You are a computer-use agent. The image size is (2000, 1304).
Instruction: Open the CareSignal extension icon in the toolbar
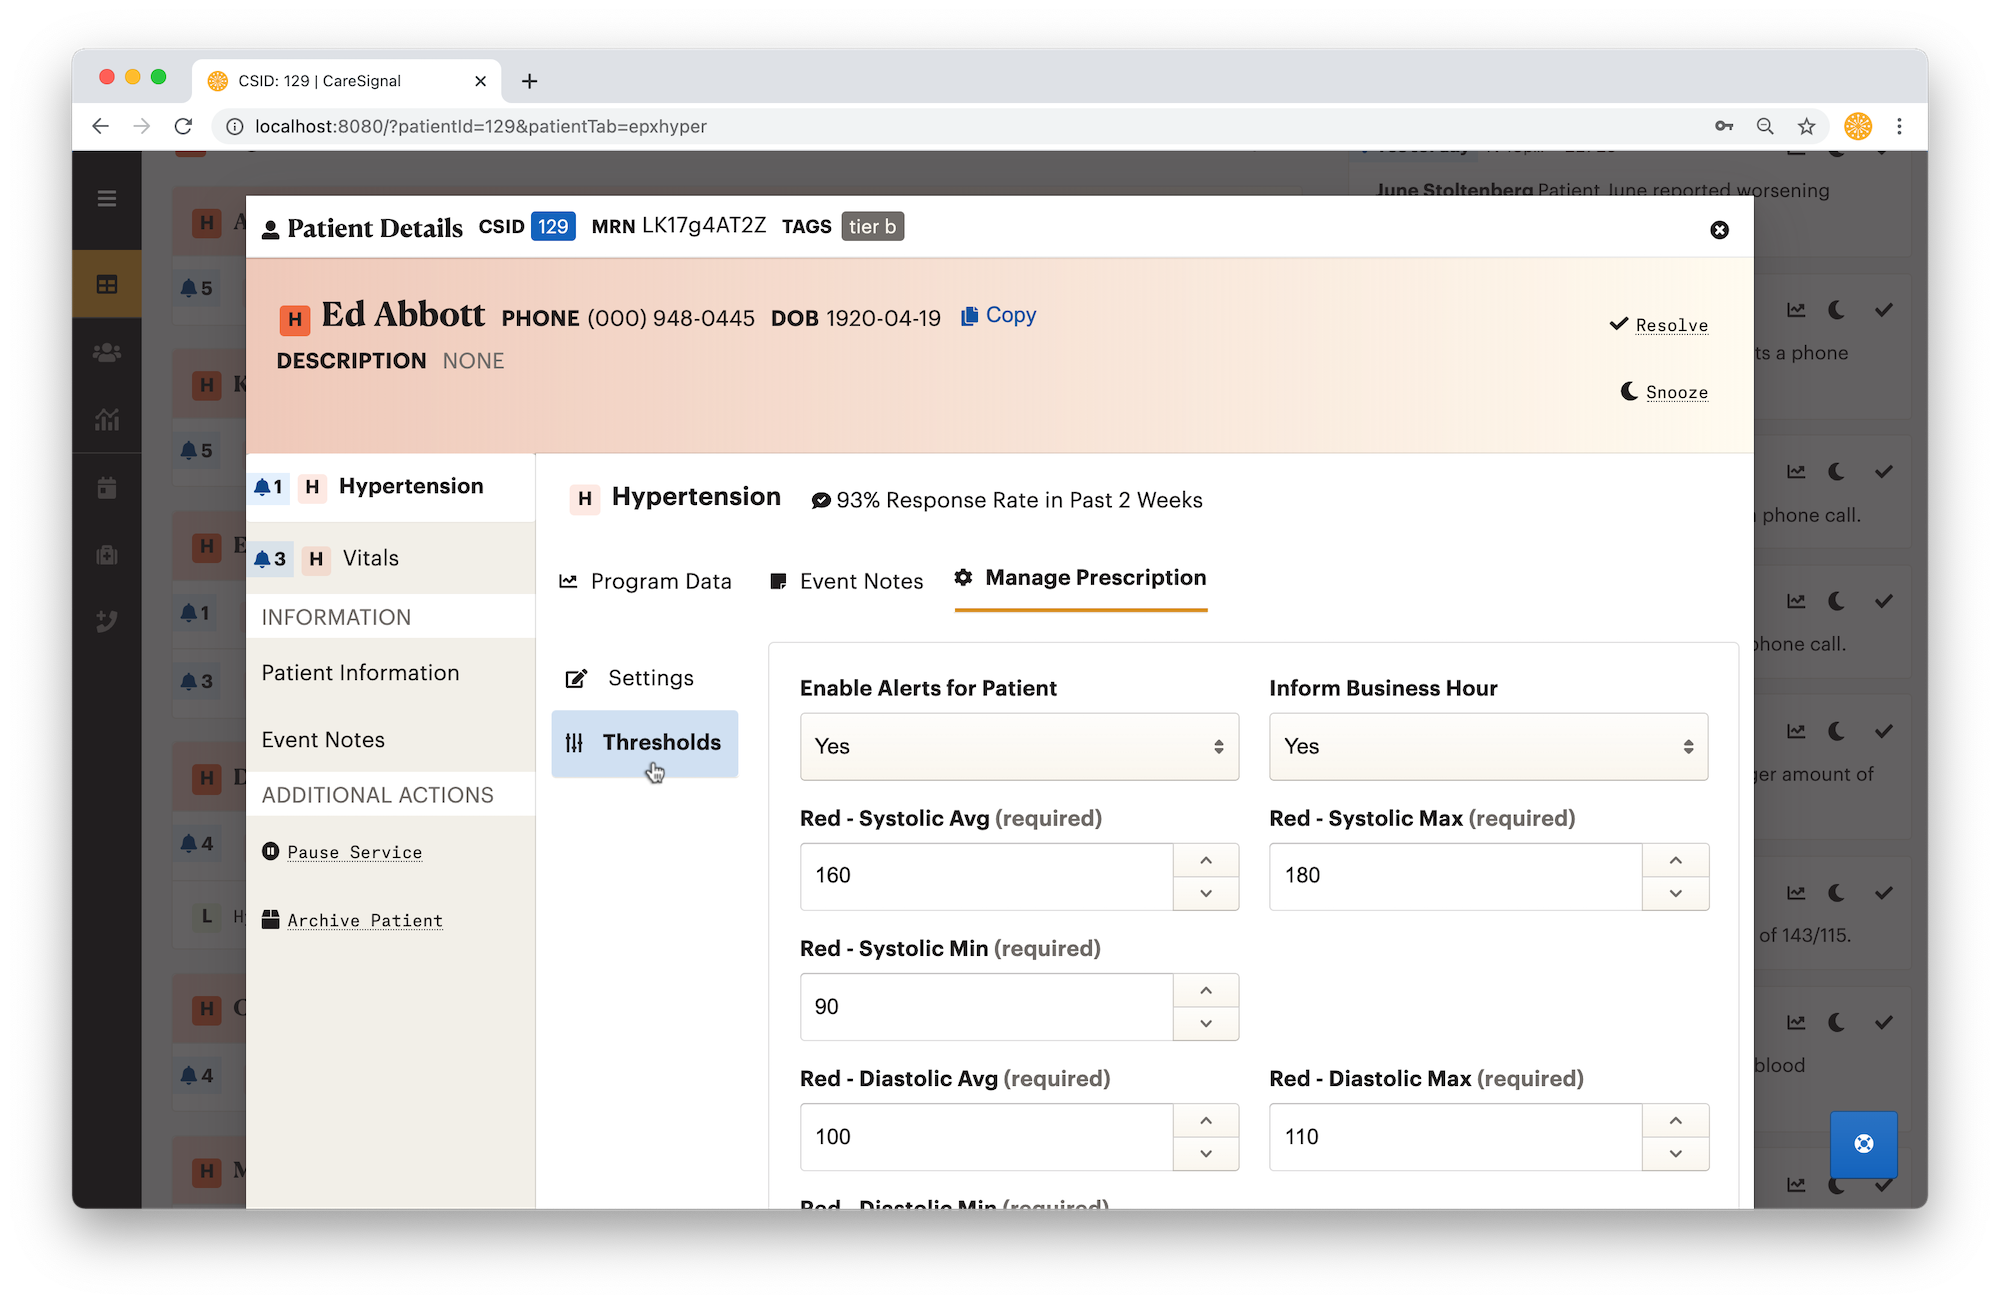[x=1858, y=126]
